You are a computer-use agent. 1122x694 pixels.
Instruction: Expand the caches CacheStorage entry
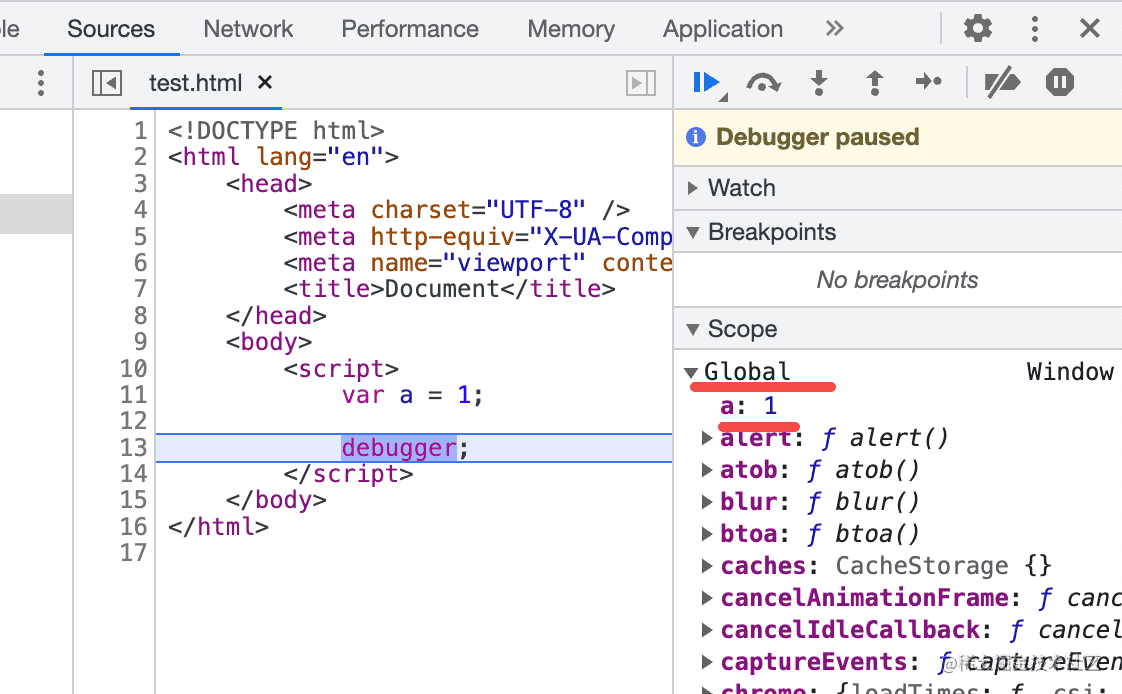point(708,566)
